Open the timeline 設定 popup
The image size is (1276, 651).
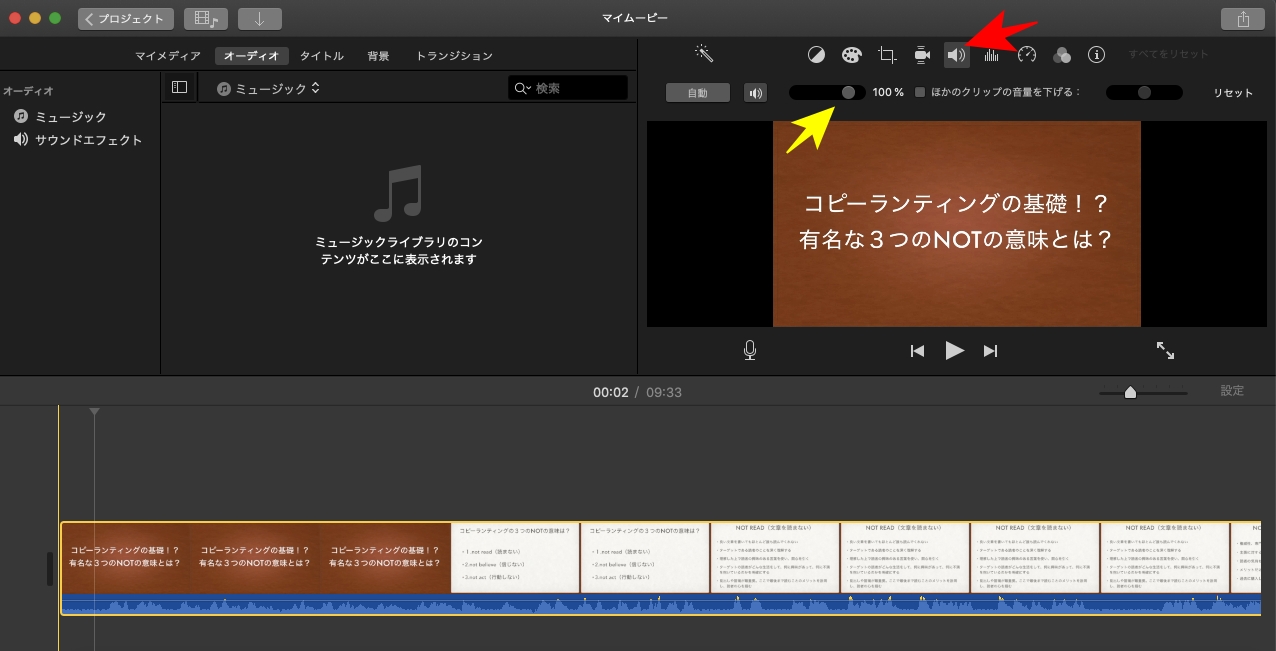tap(1232, 391)
